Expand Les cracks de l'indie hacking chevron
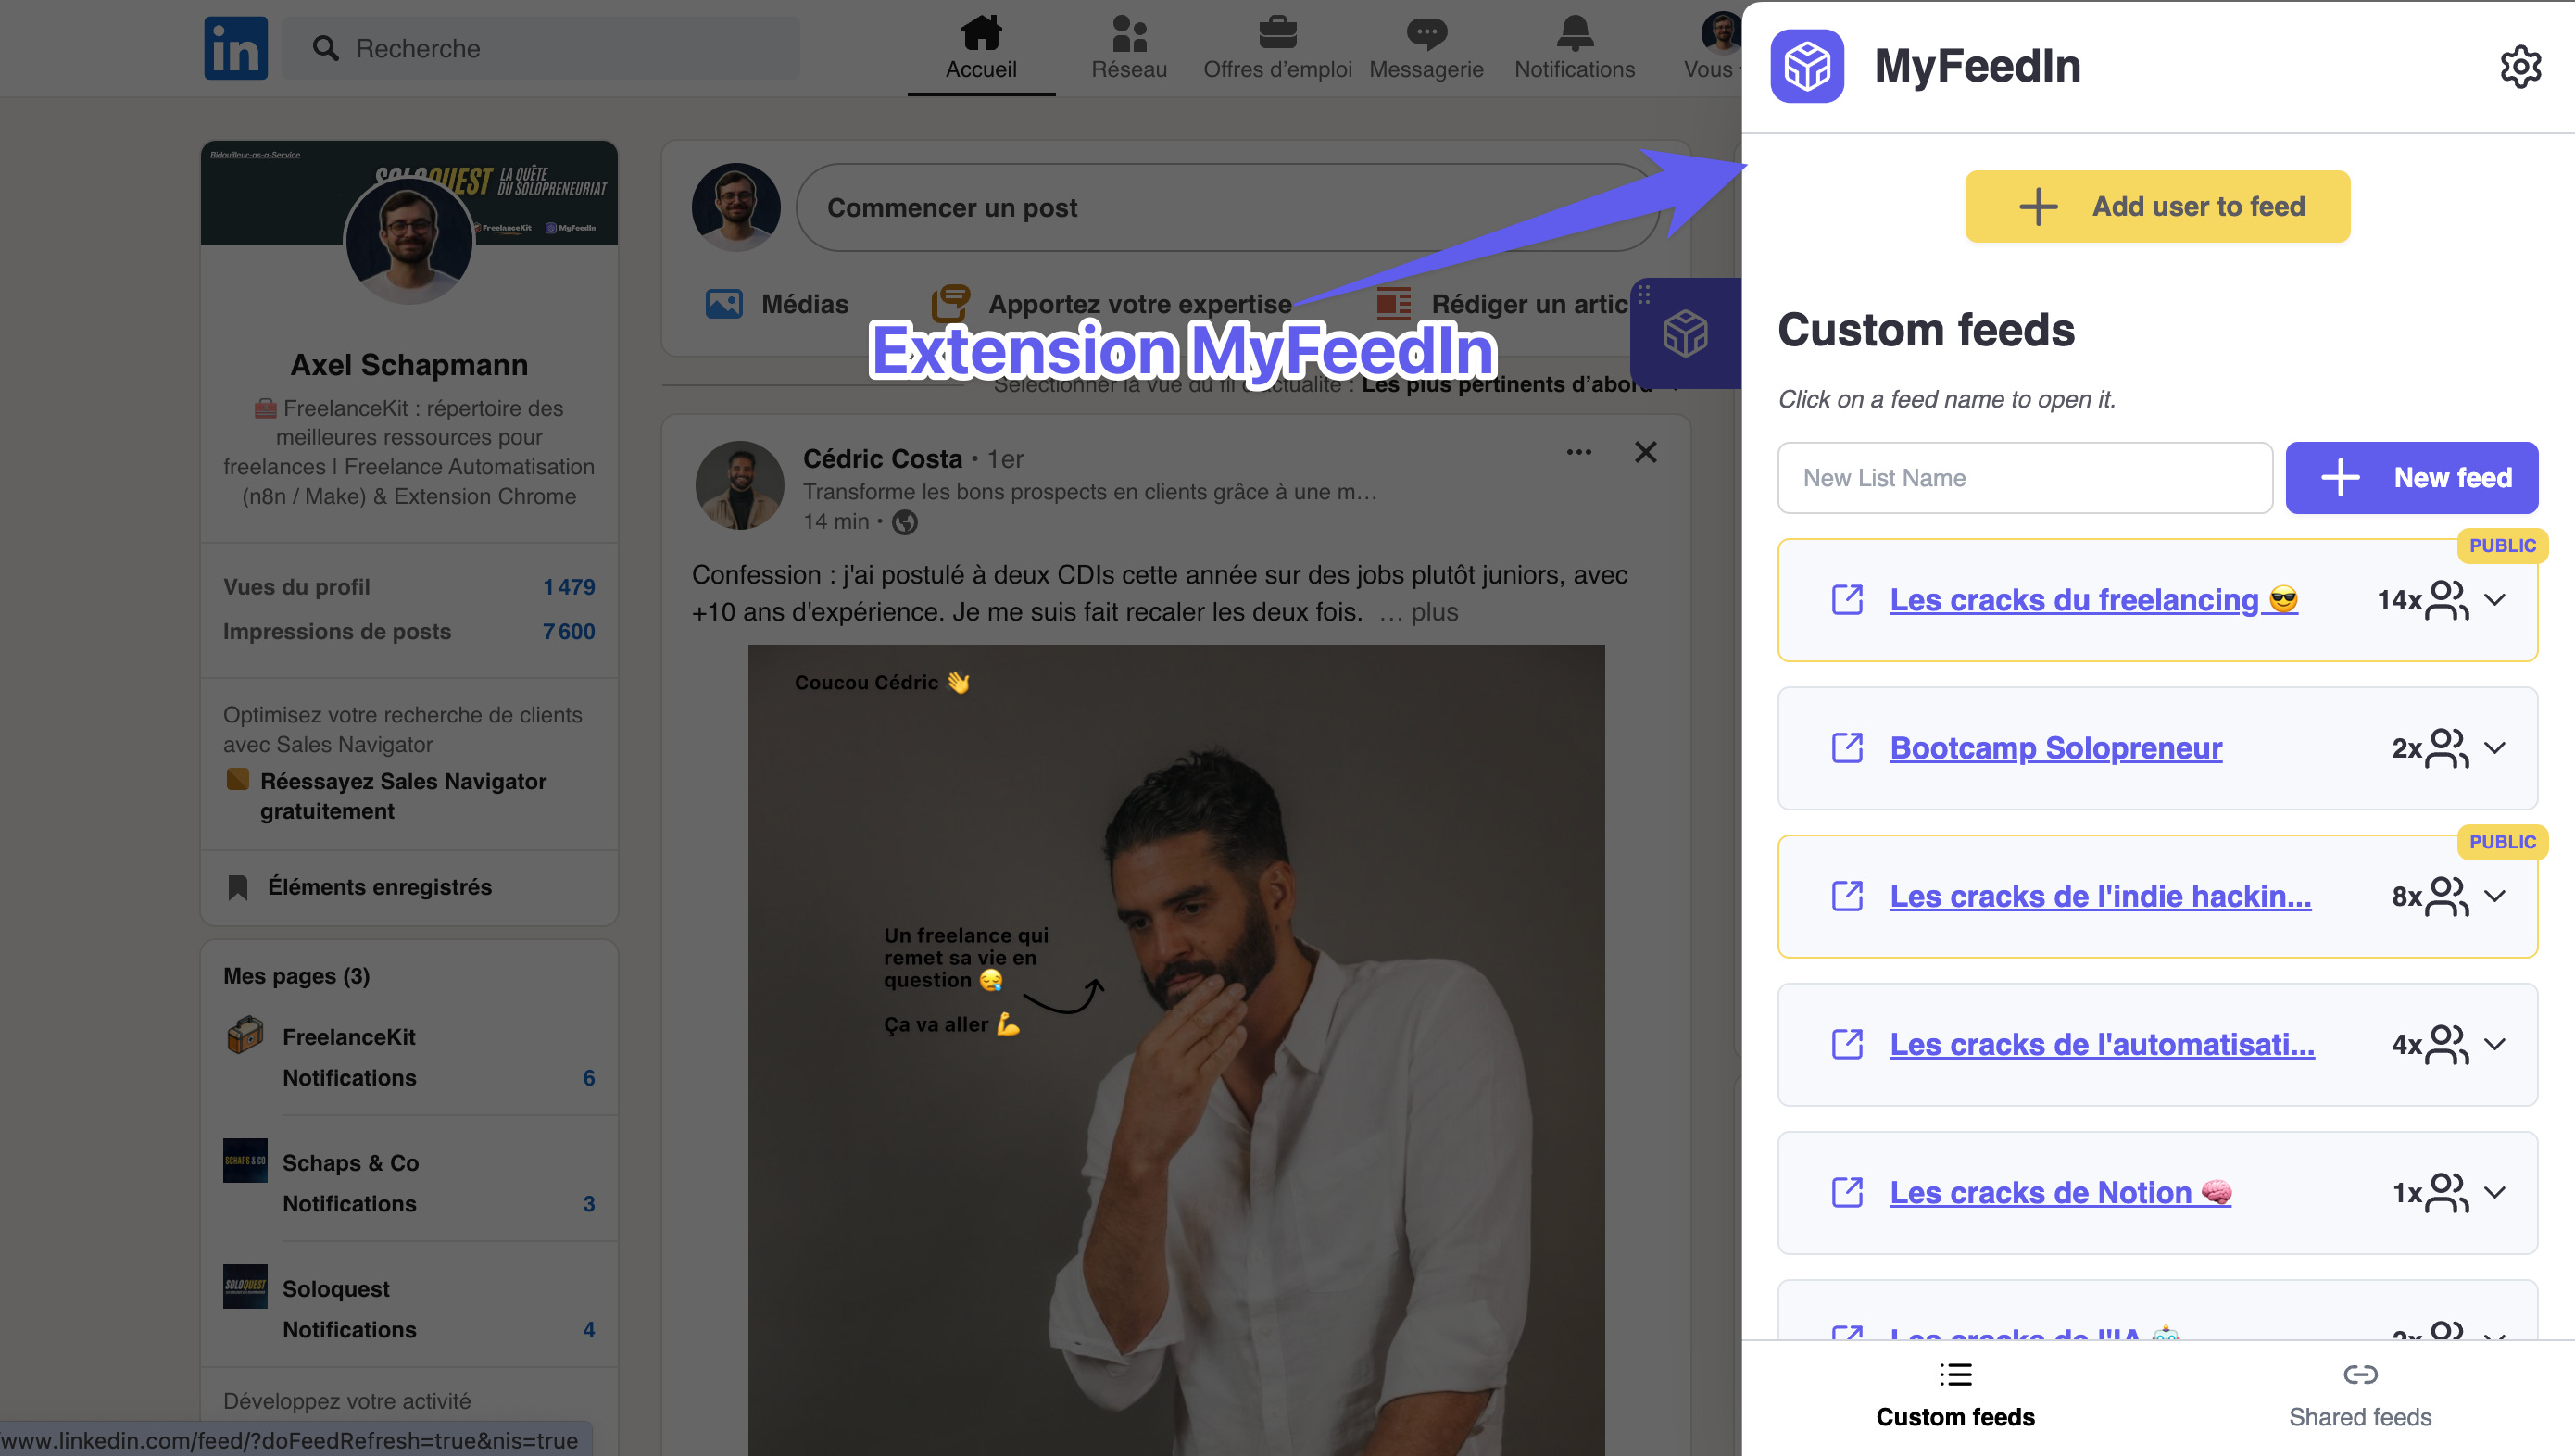This screenshot has width=2575, height=1456. [2495, 896]
